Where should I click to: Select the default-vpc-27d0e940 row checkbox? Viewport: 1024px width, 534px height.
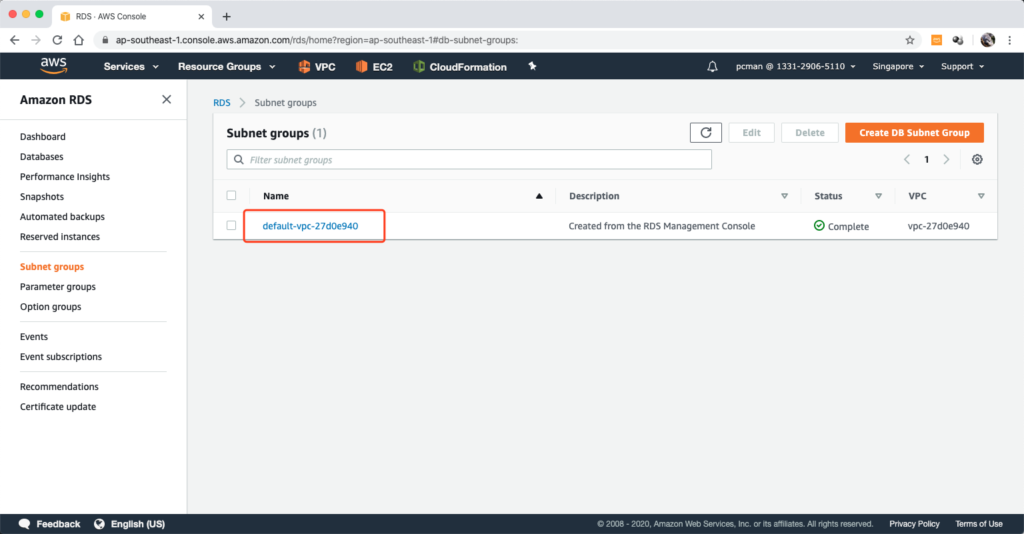(232, 226)
